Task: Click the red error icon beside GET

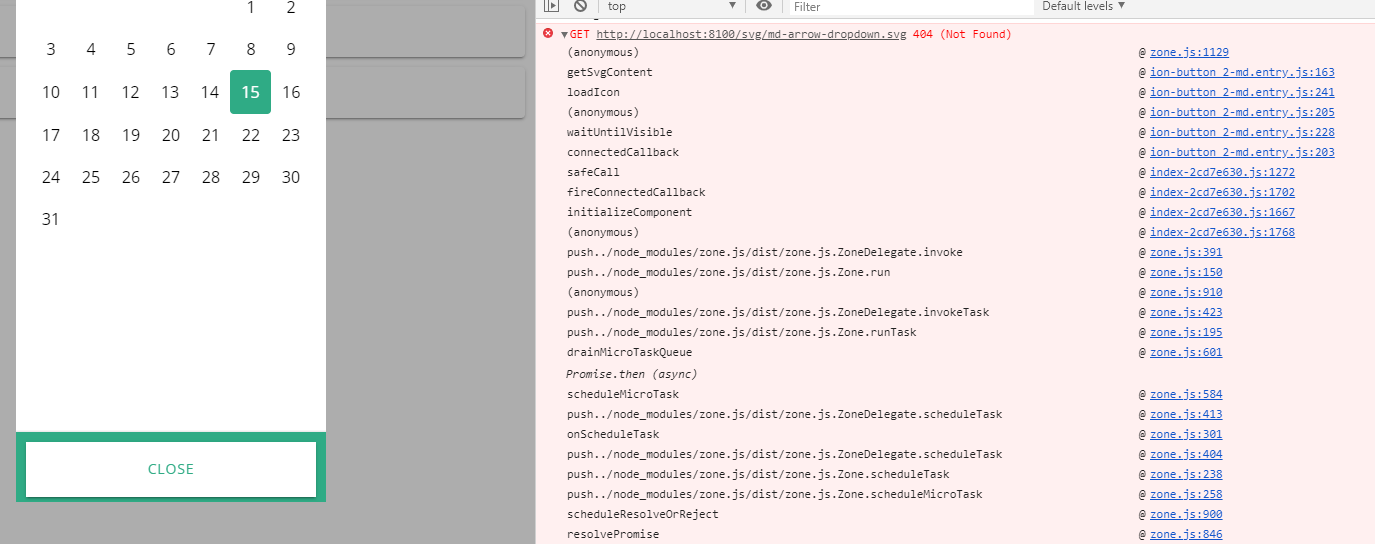Action: 548,33
